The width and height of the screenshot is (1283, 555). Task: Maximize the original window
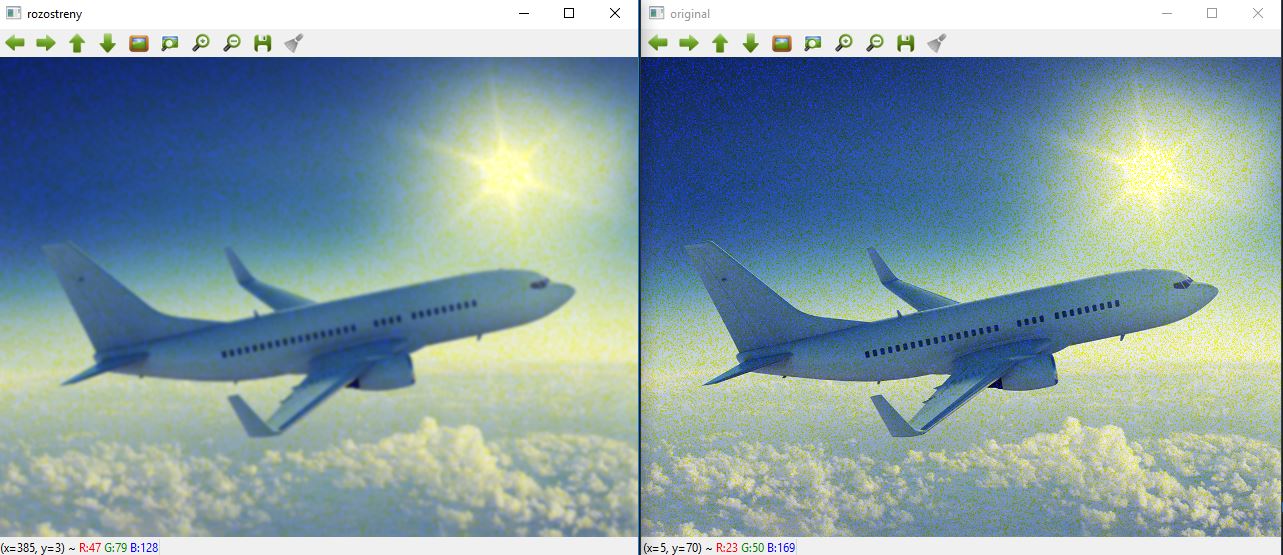[1212, 13]
